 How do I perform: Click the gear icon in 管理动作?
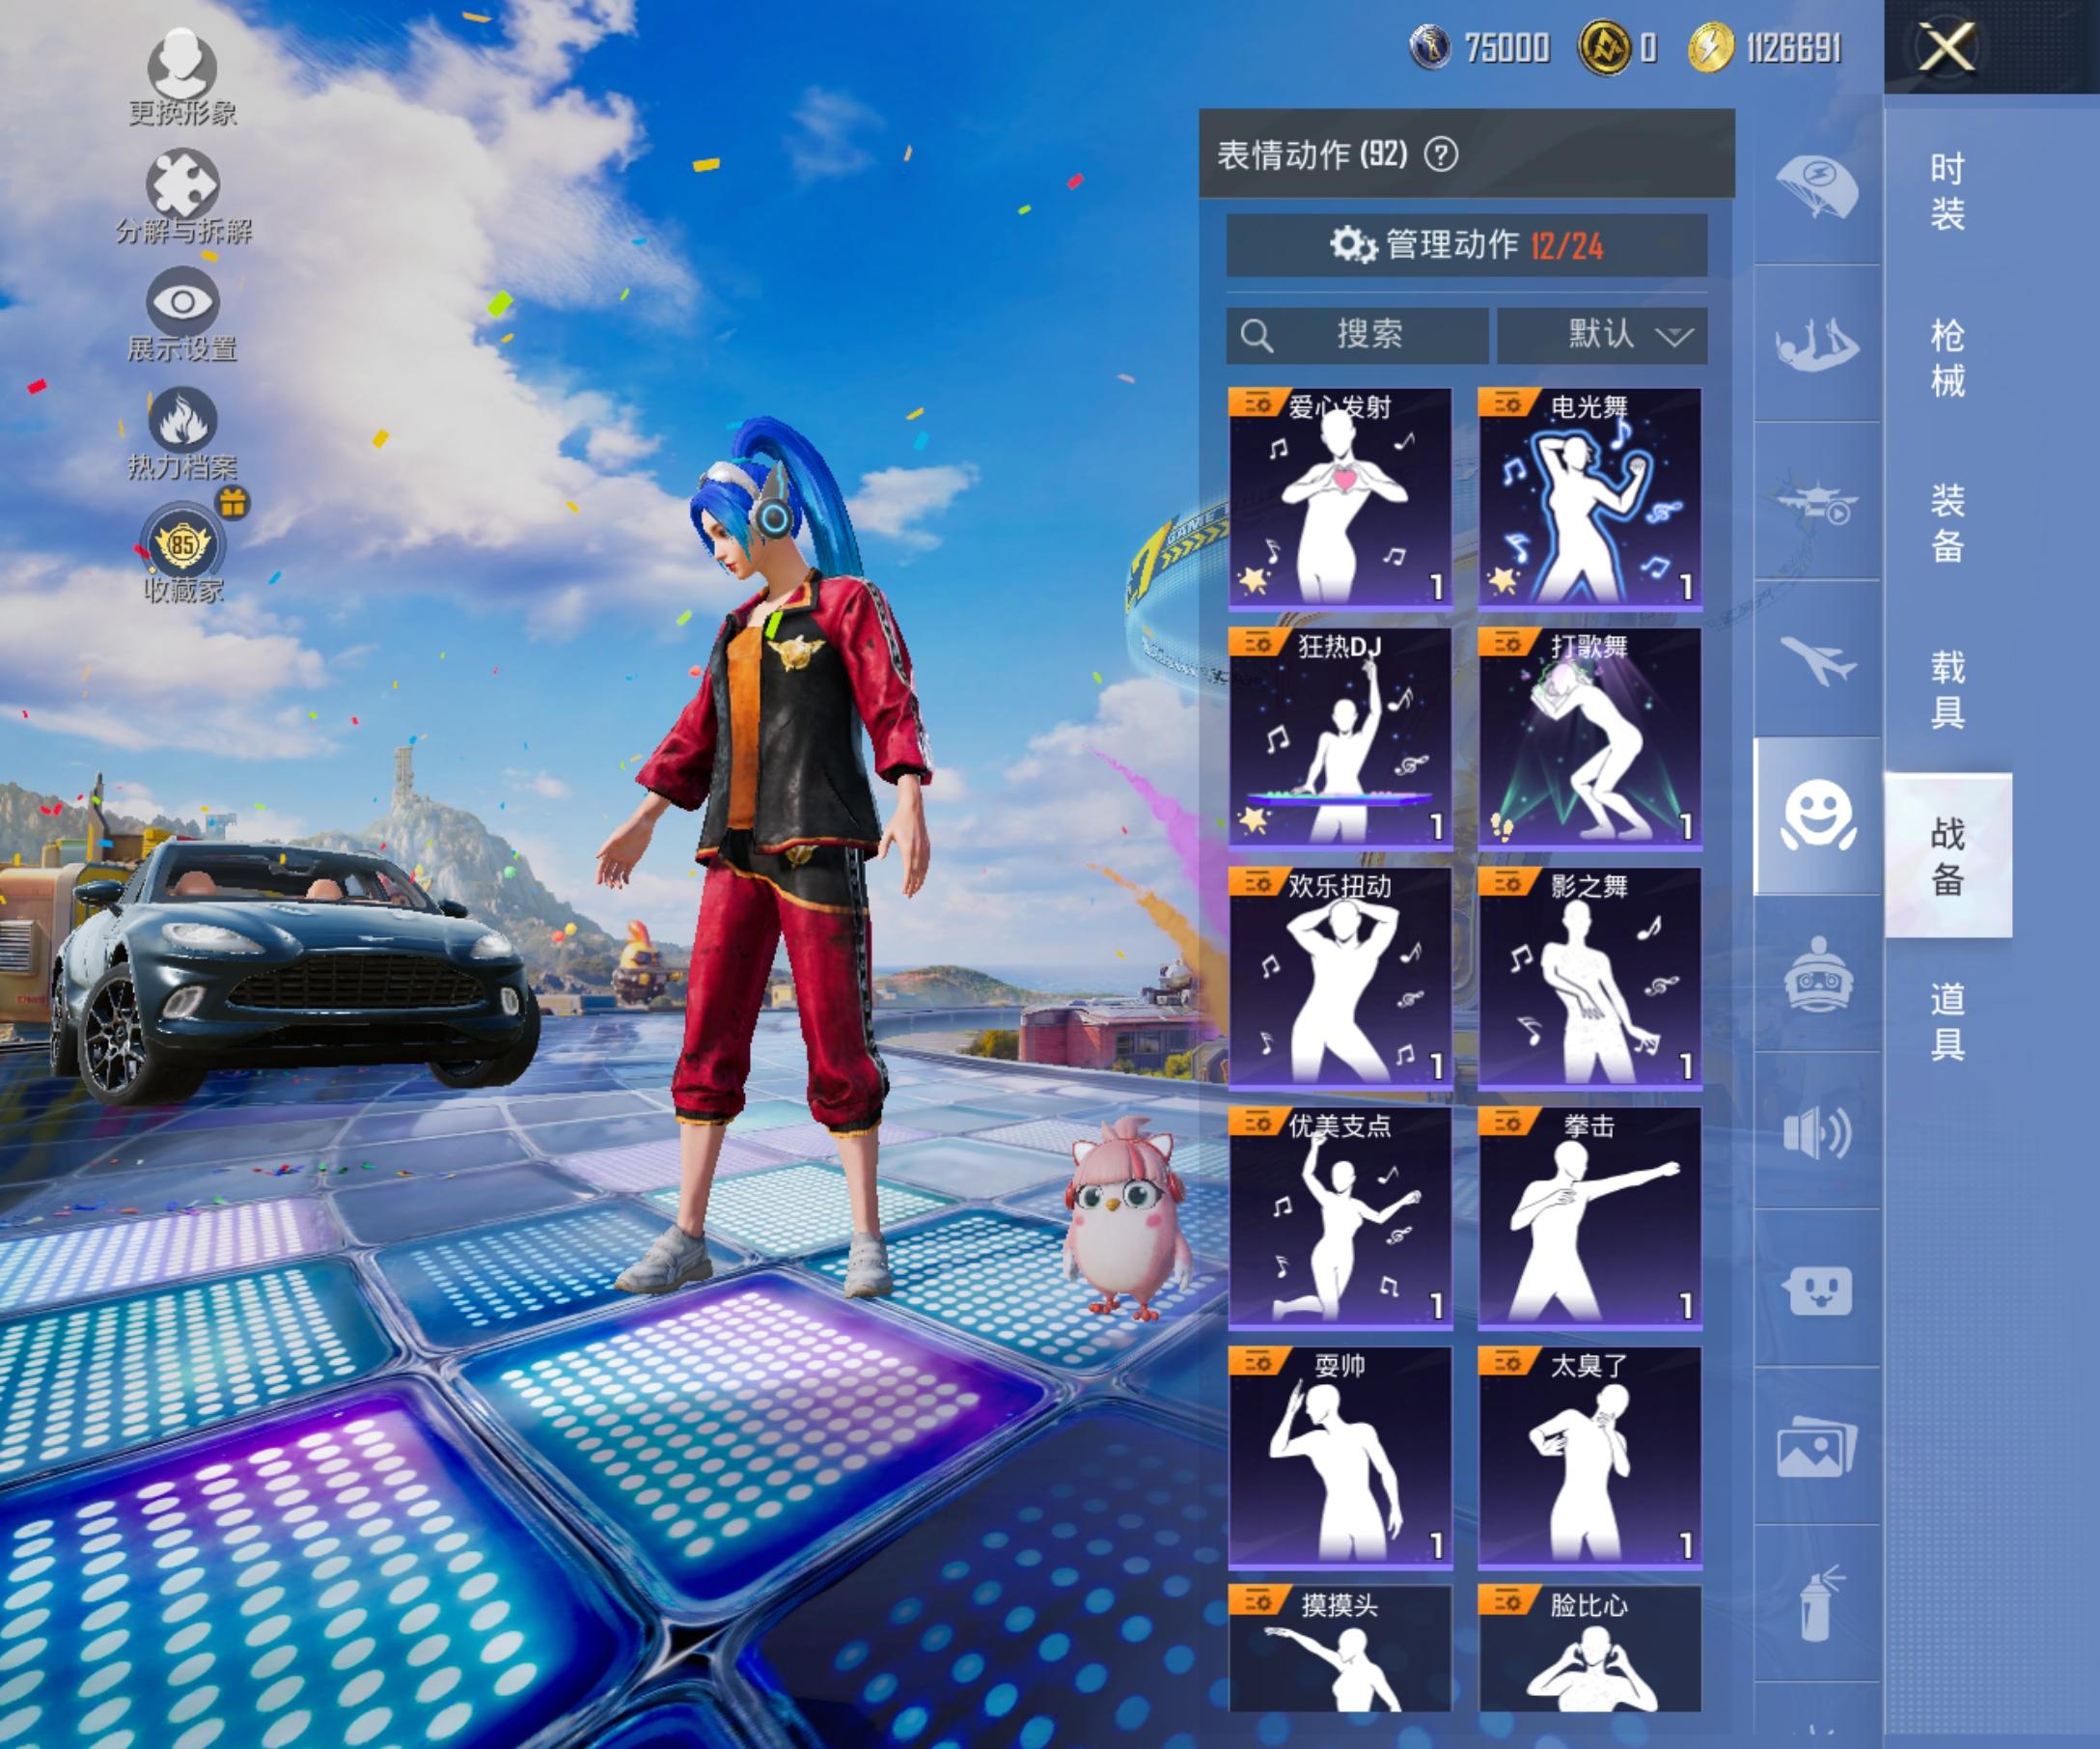(1353, 245)
